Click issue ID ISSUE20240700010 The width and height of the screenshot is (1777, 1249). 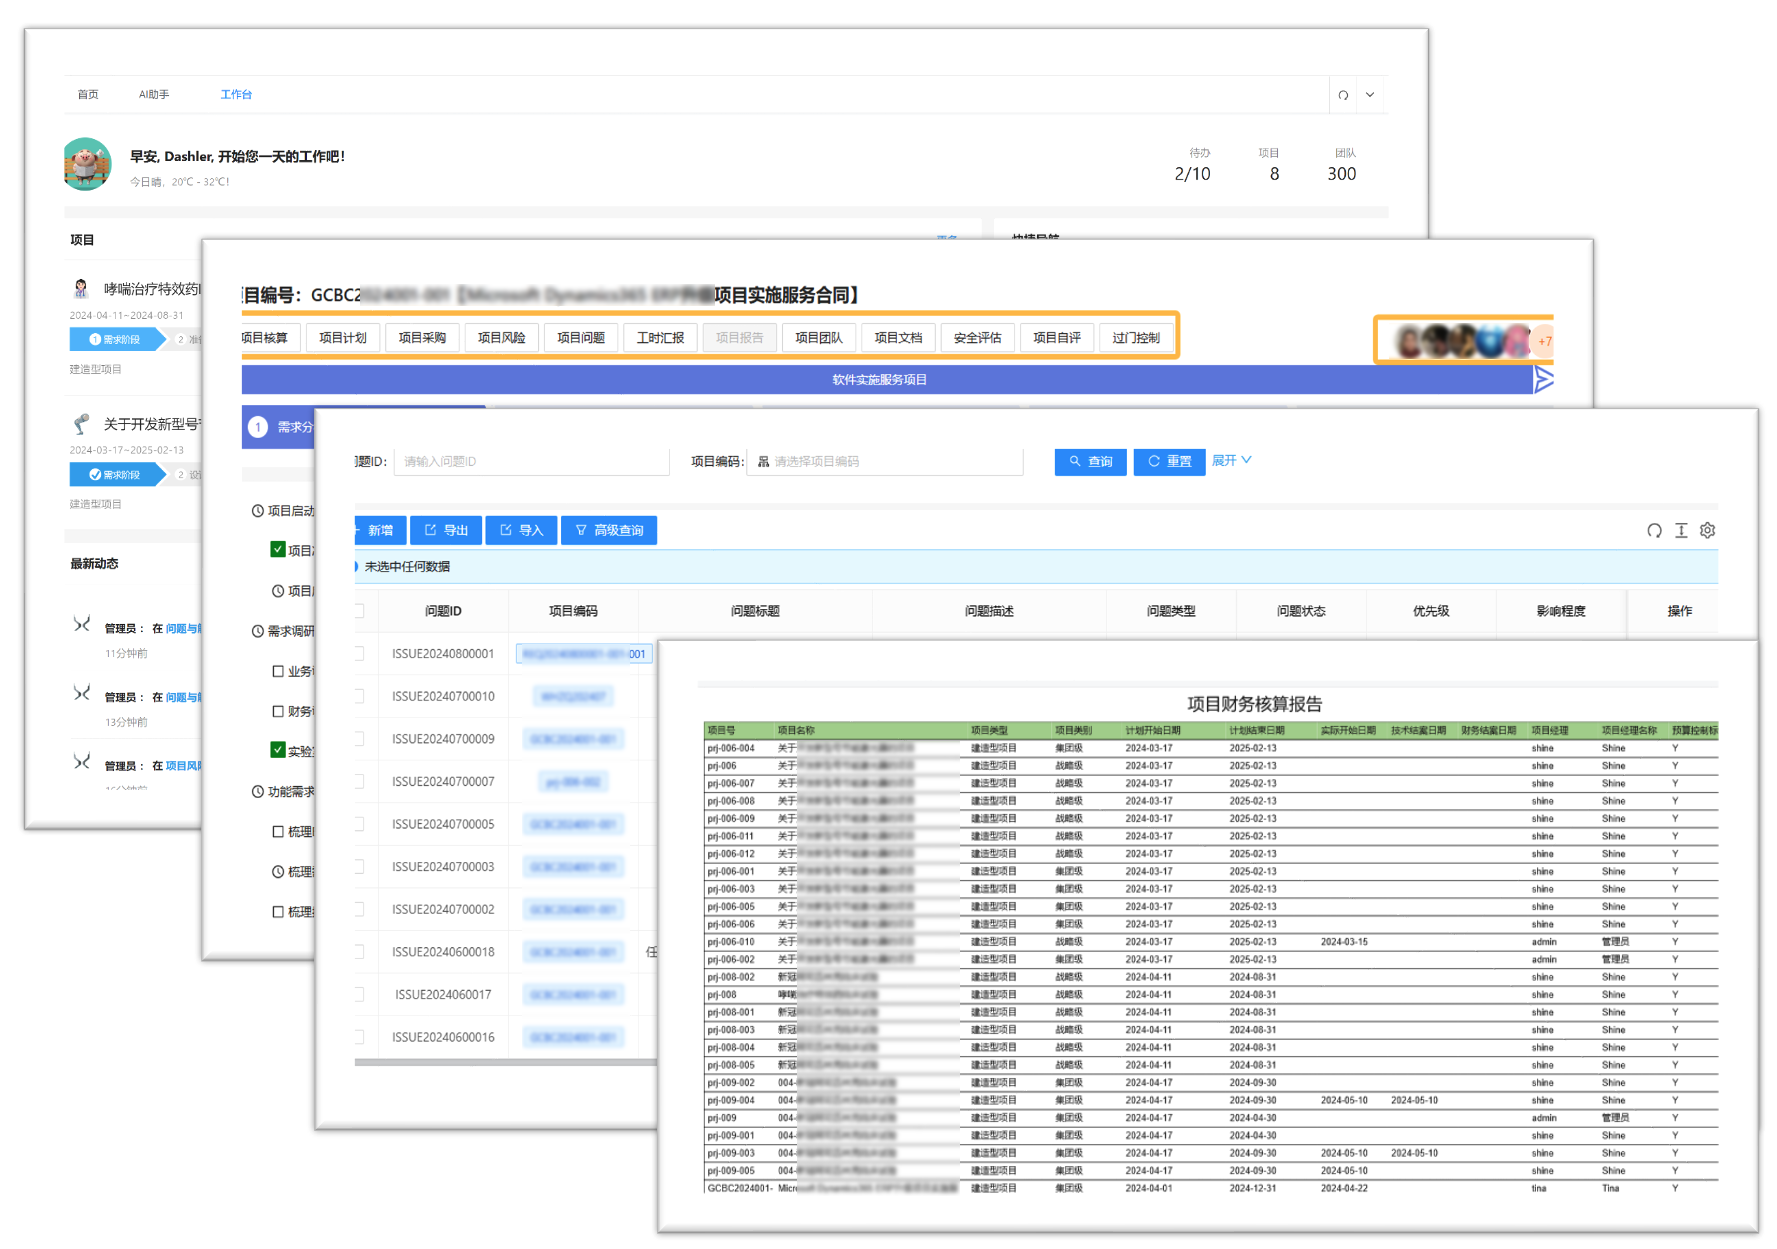(x=443, y=696)
